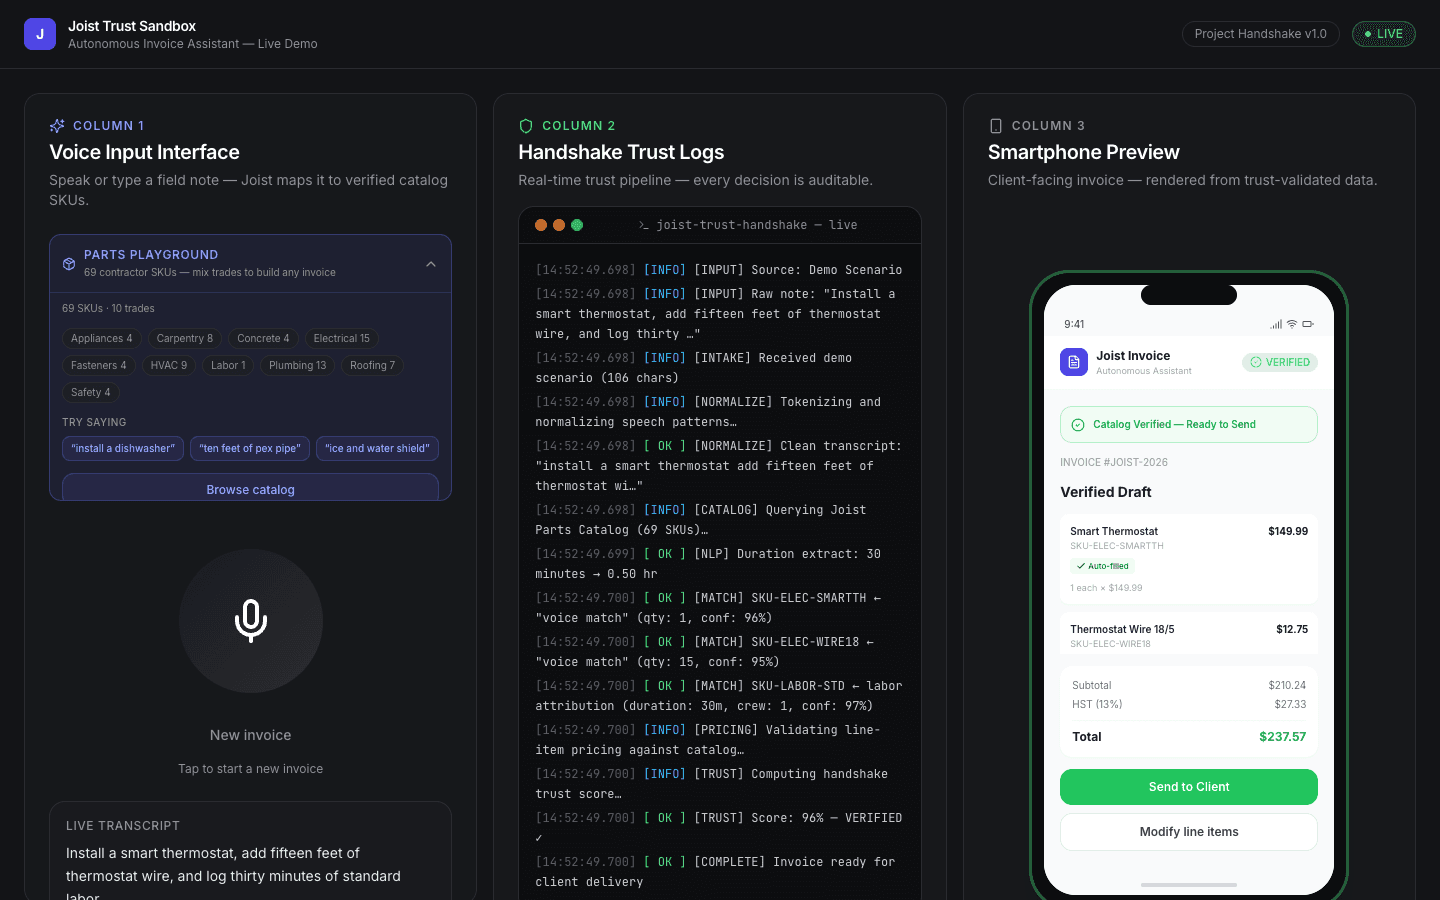Click the "Smartphone Preview" heading
The height and width of the screenshot is (900, 1440).
click(1084, 152)
